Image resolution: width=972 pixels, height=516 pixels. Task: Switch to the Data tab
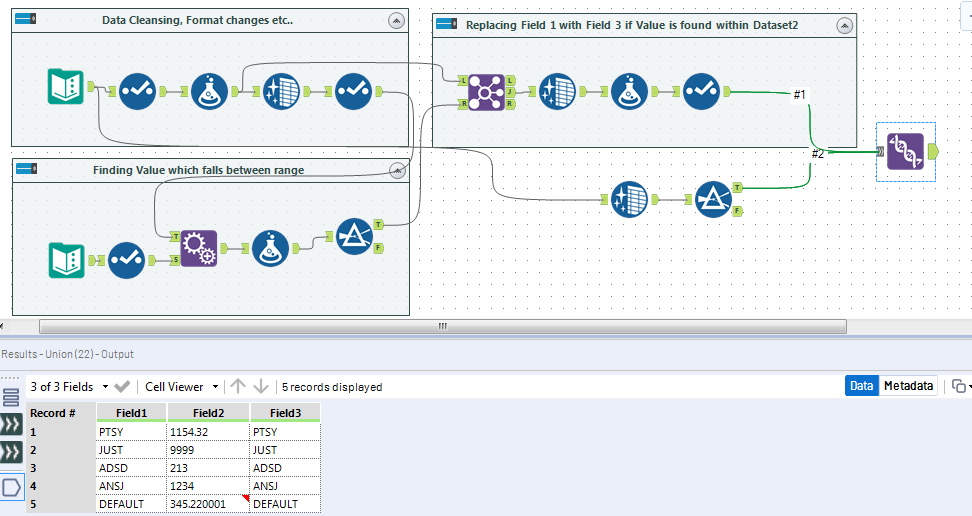(x=862, y=386)
